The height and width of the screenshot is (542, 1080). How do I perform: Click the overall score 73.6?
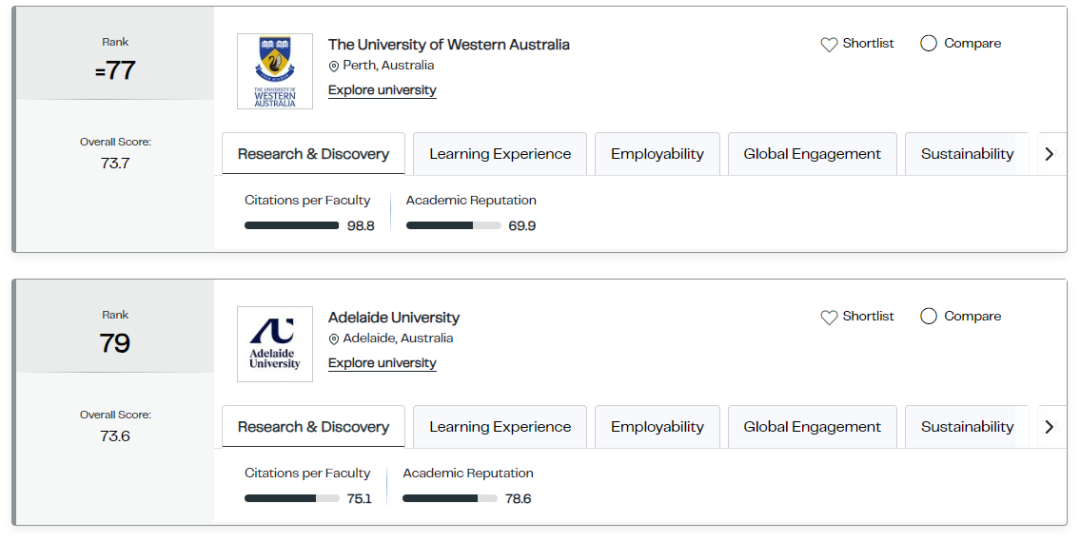click(115, 436)
